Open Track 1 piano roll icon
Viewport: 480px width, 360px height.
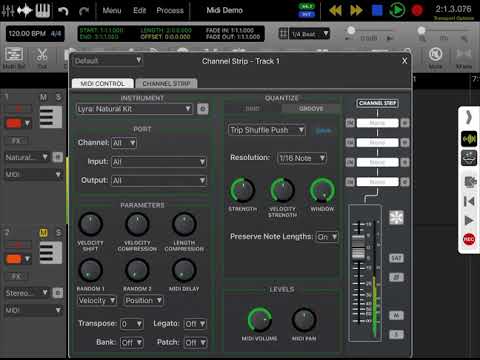point(51,117)
